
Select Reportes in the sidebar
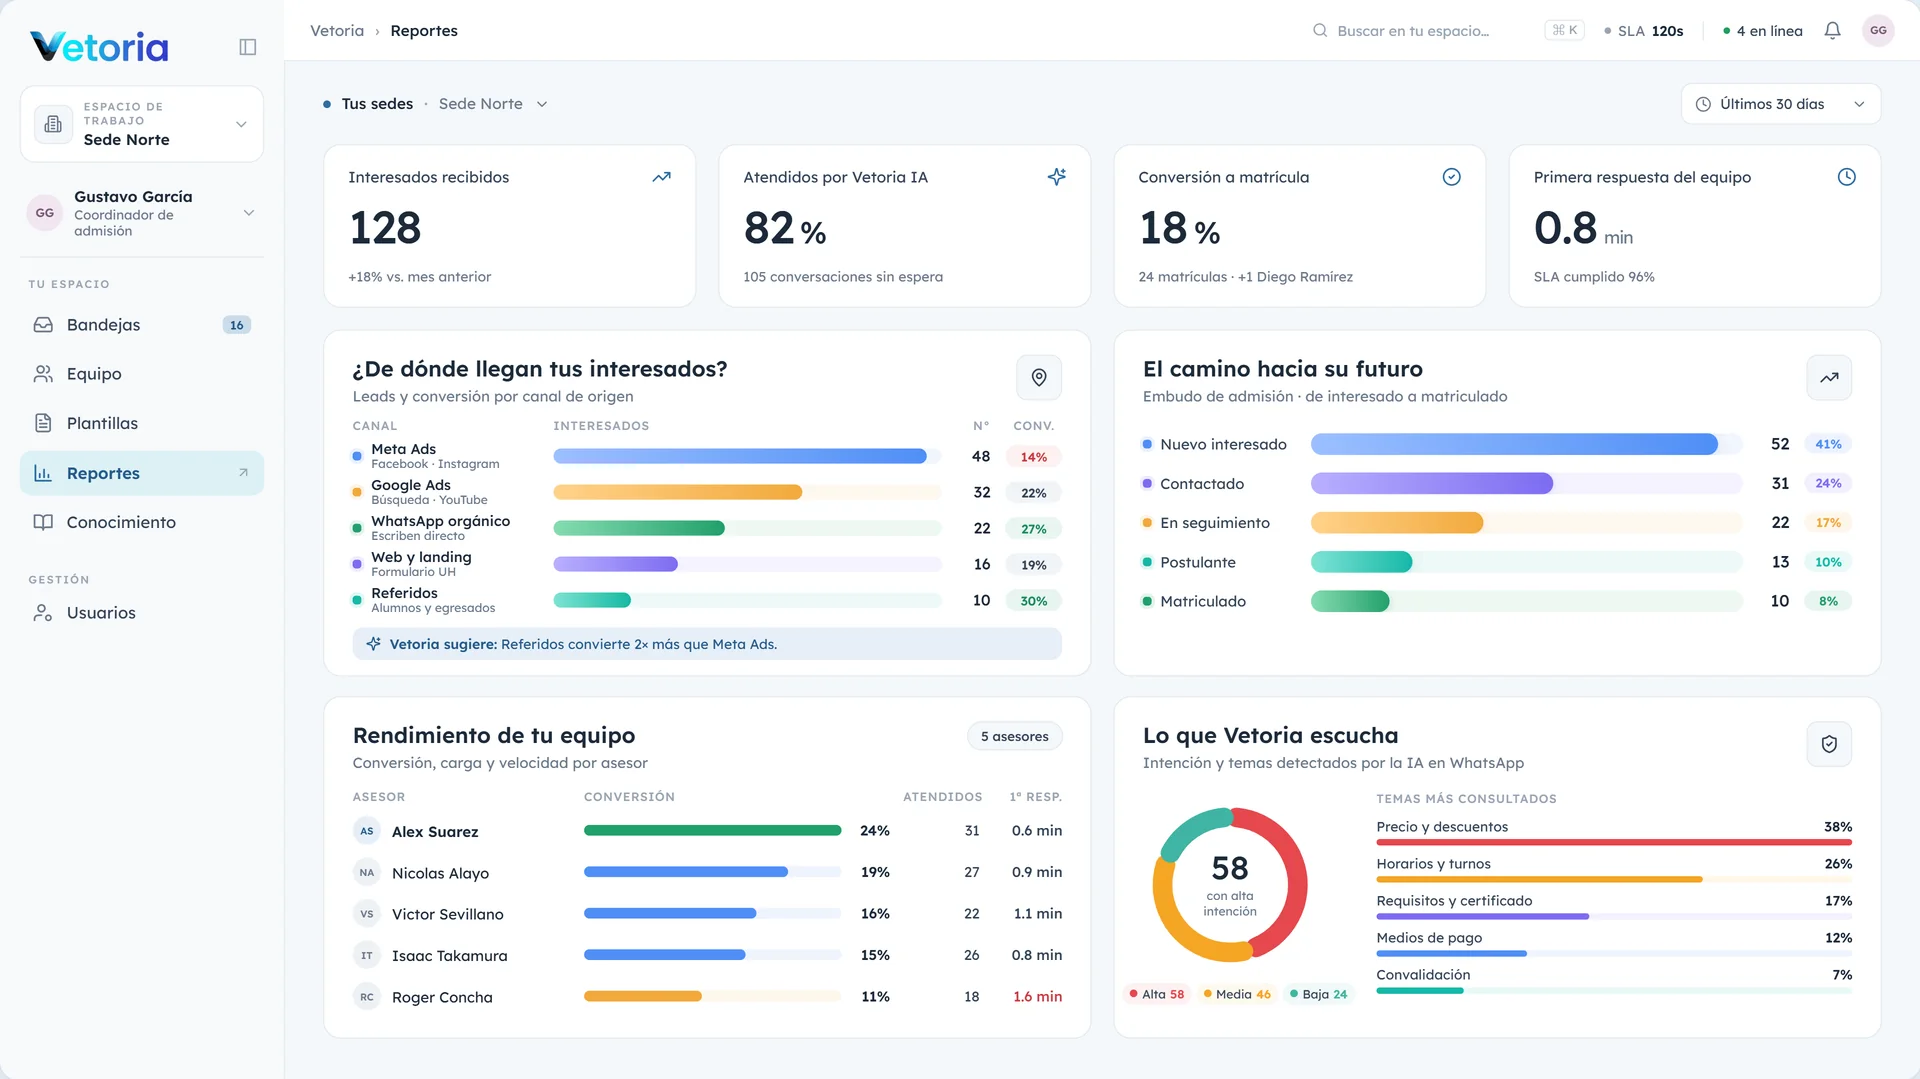pos(142,473)
